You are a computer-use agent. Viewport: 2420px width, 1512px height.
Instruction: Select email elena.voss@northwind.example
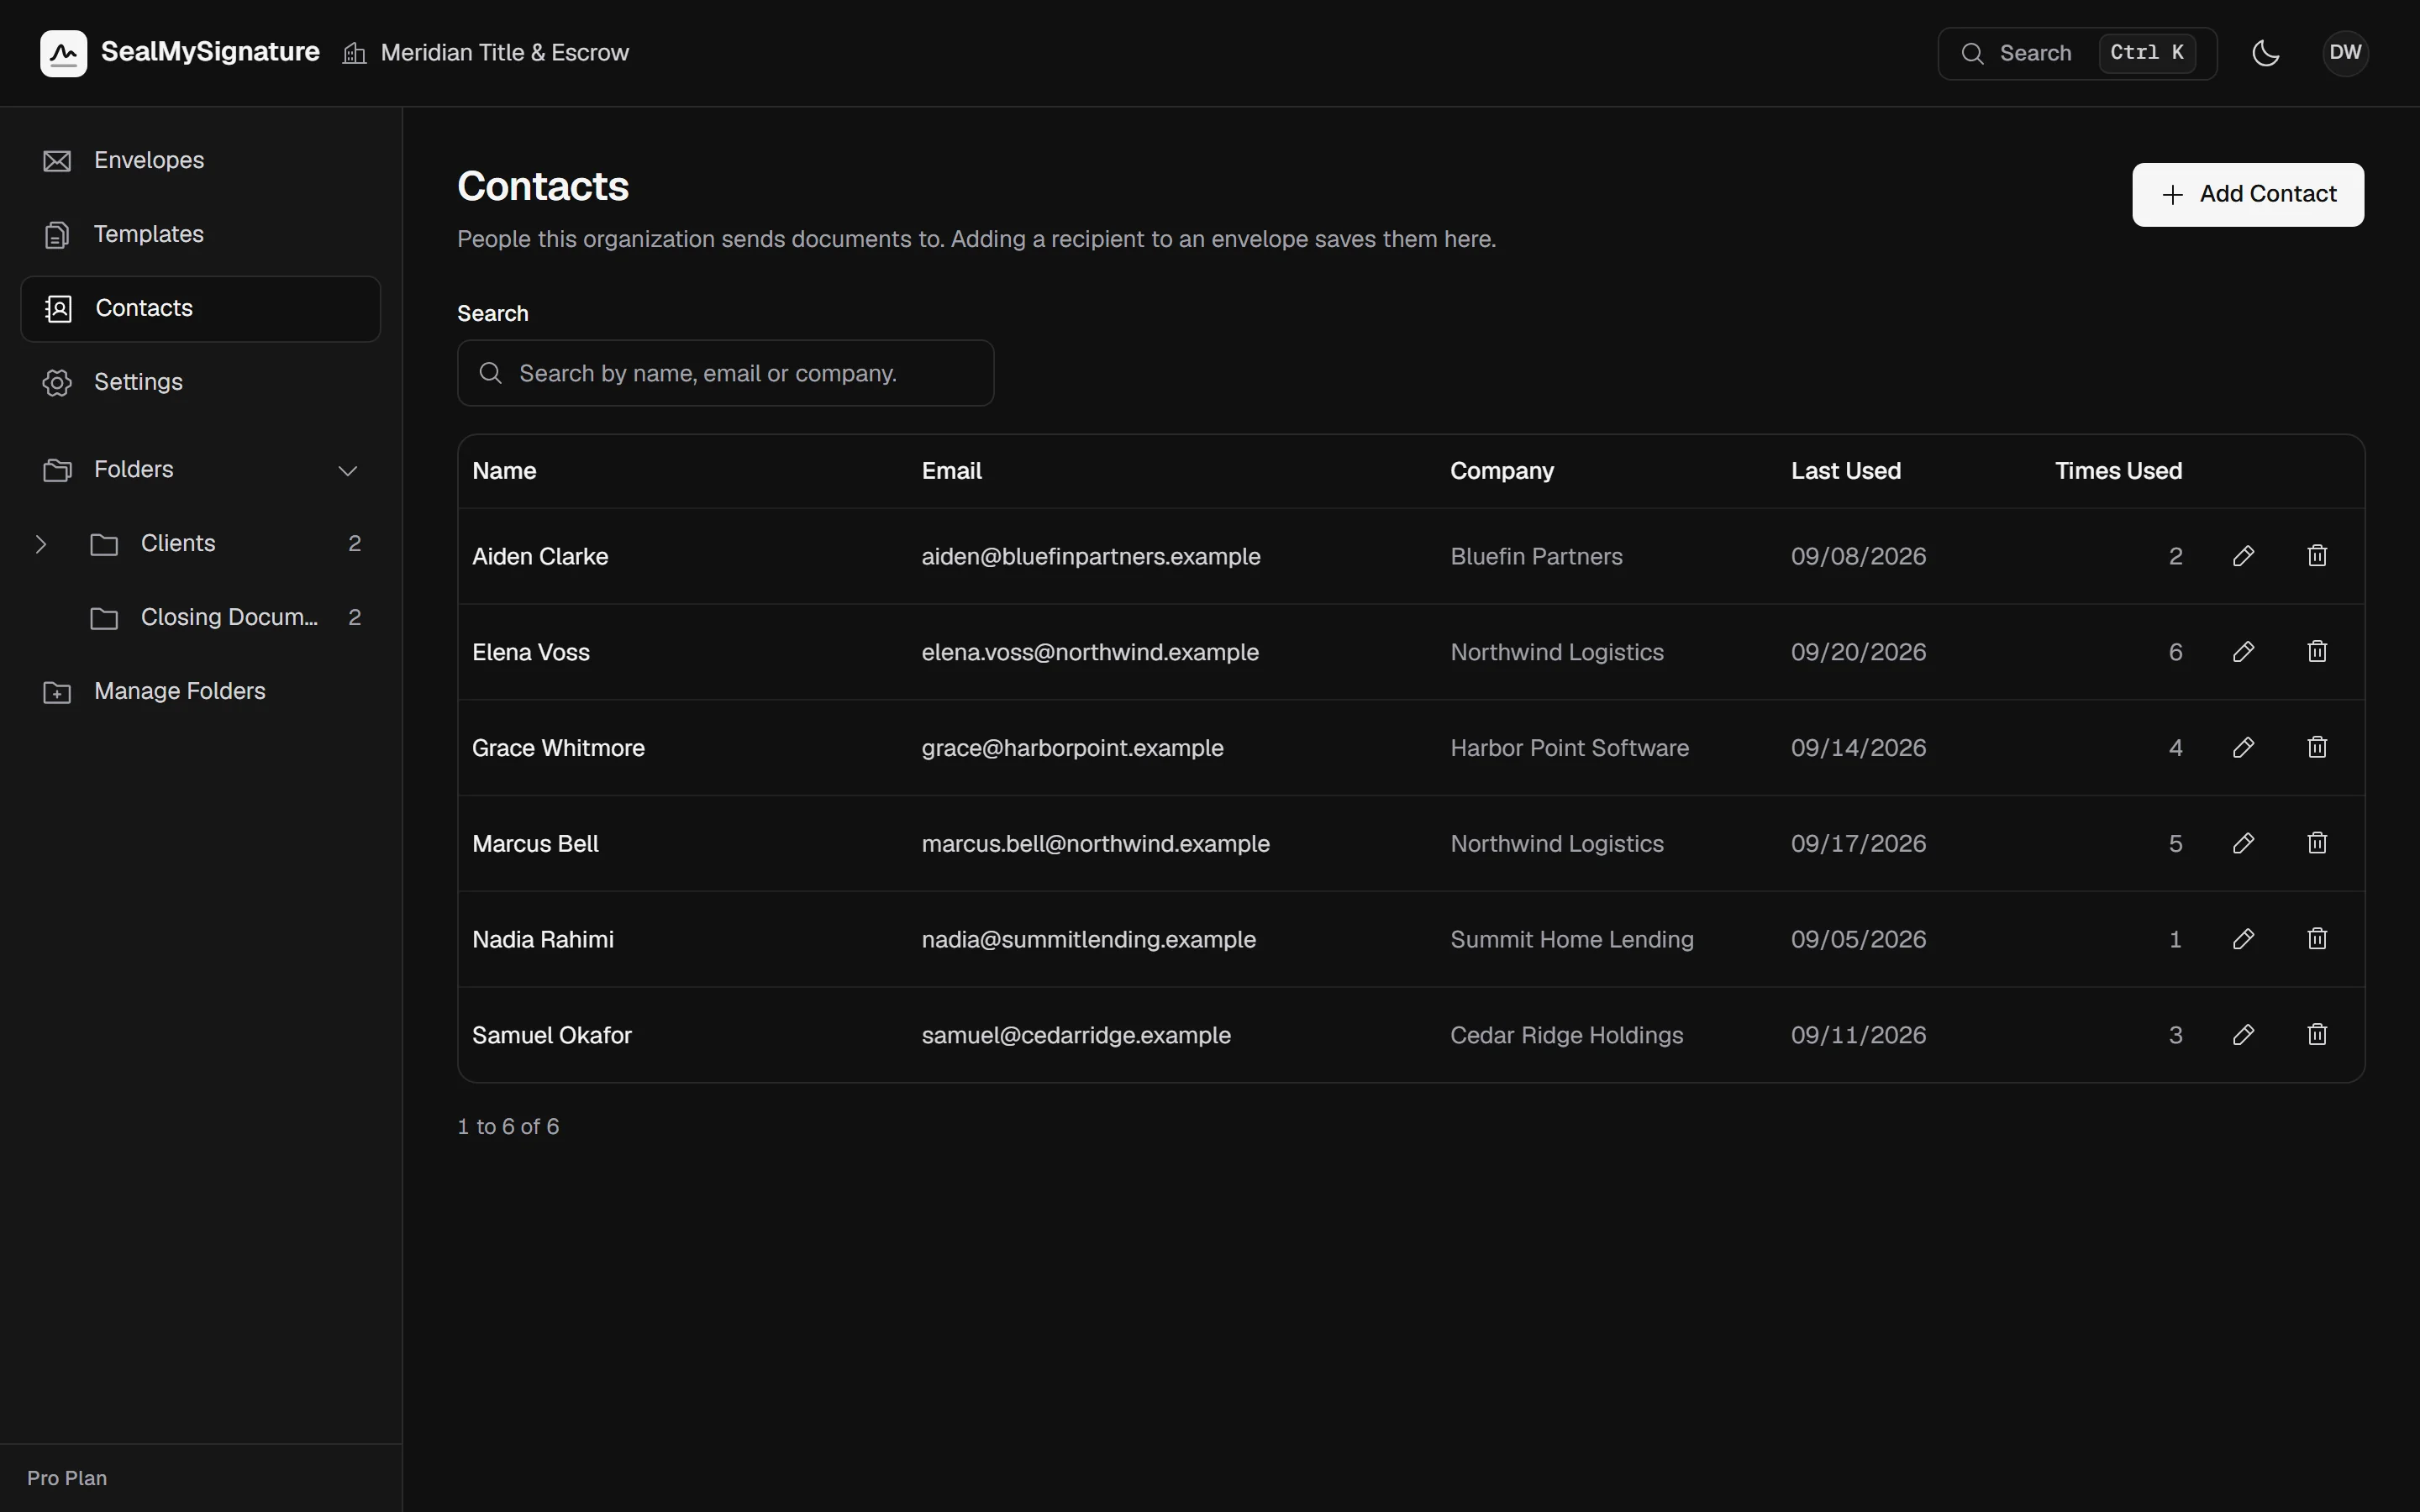pos(1090,652)
